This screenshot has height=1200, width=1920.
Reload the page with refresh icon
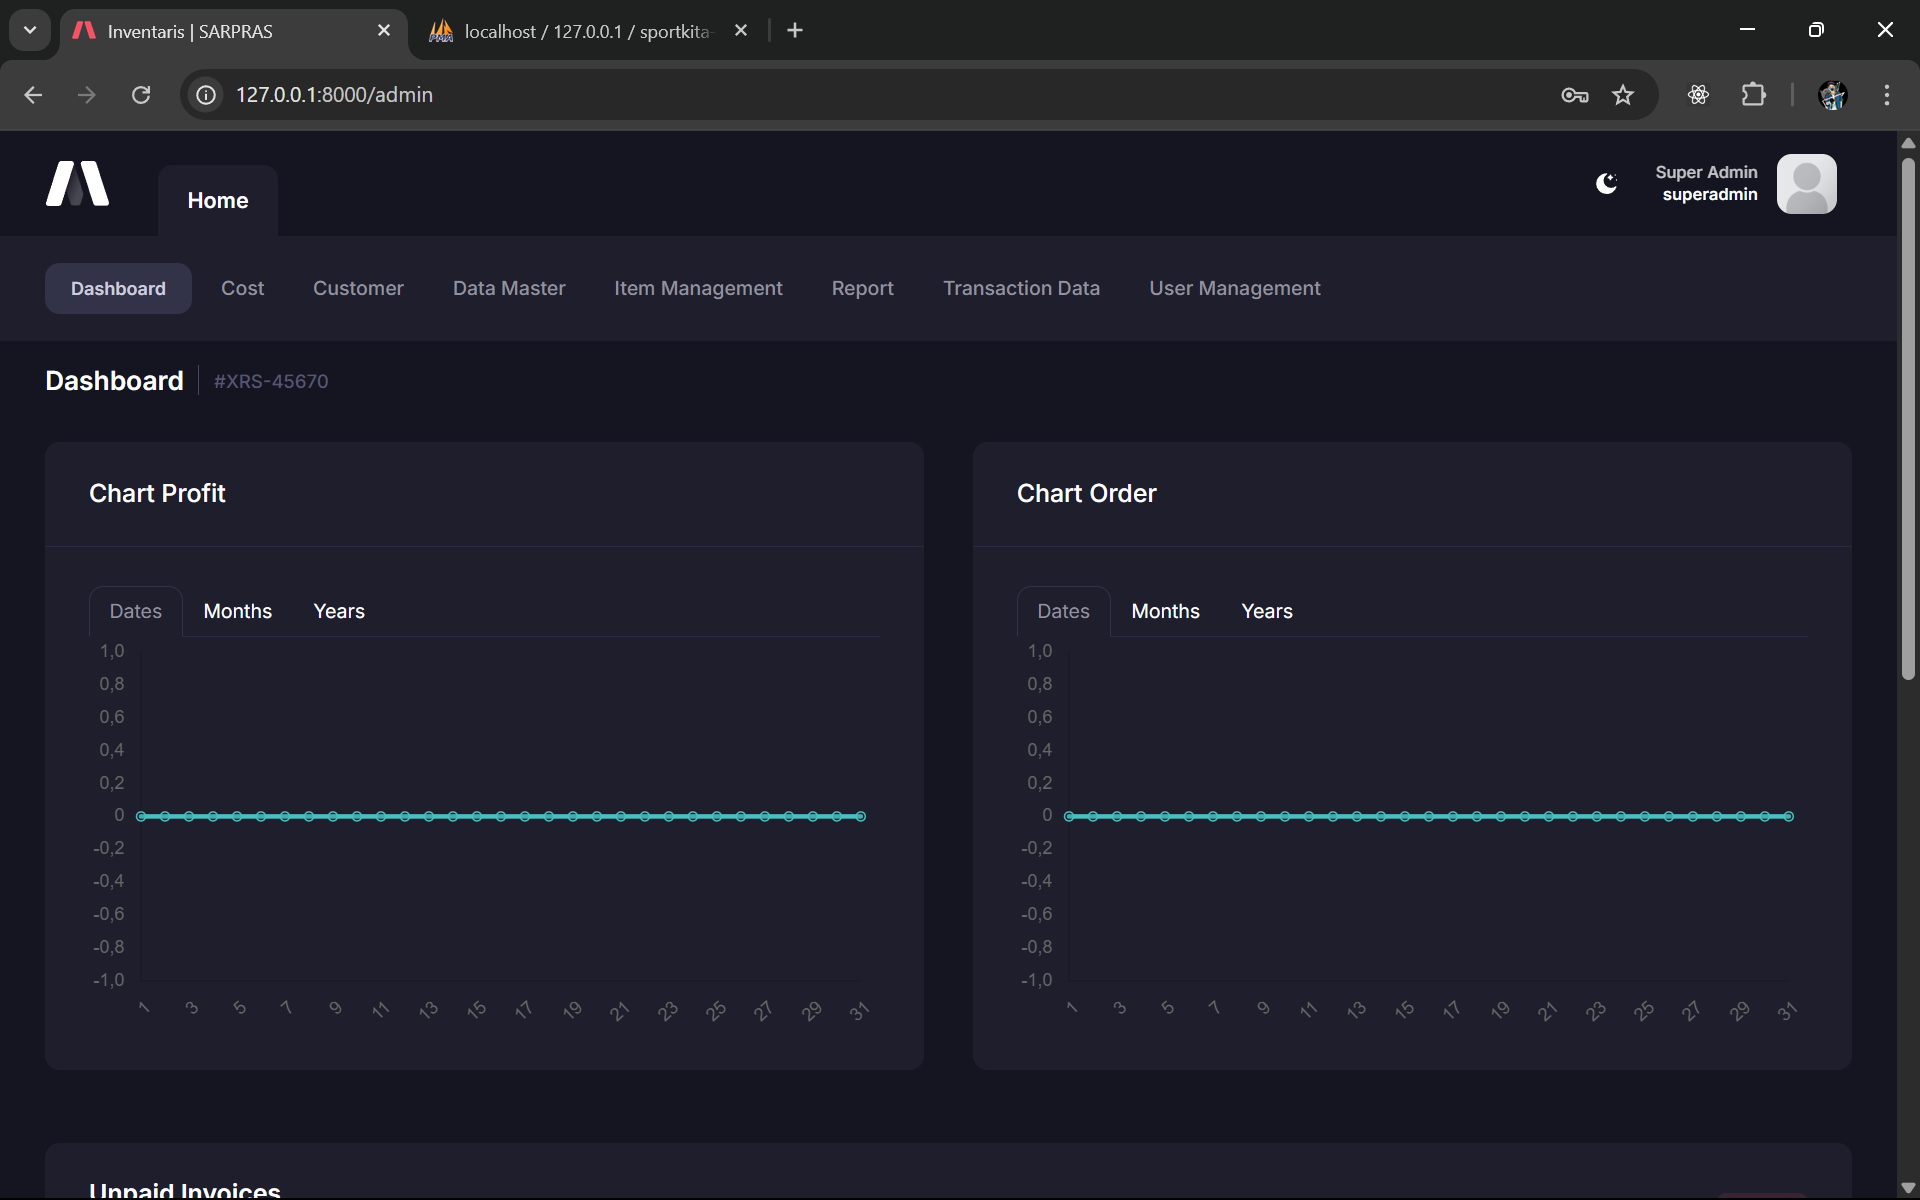(x=141, y=95)
